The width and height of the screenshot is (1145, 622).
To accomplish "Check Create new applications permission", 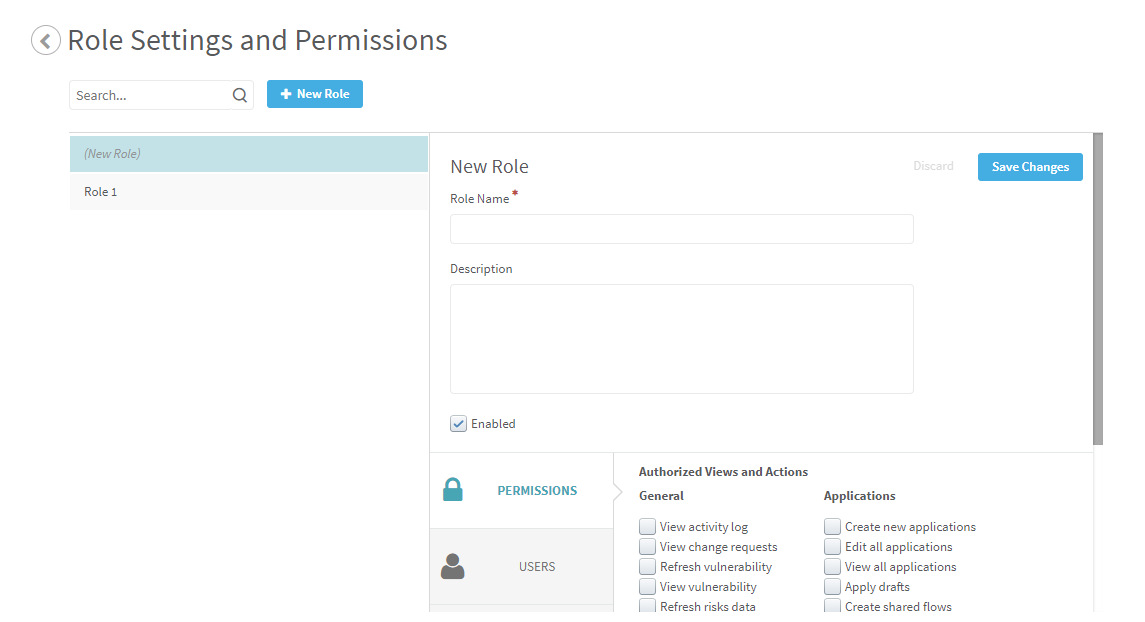I will (833, 527).
